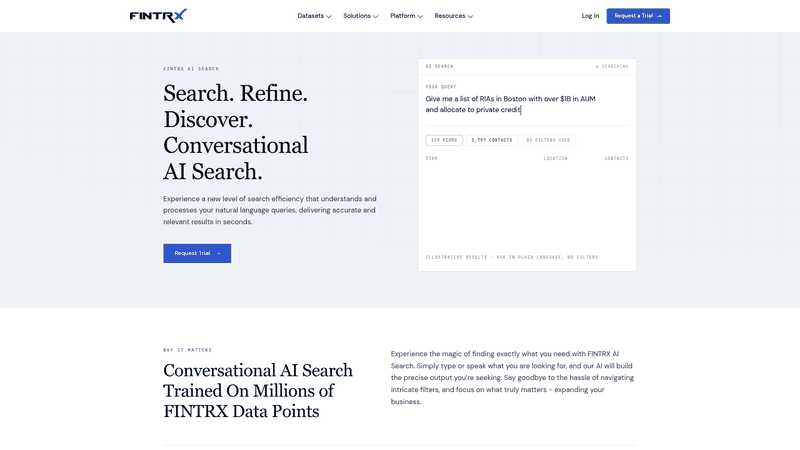Click the Why It Matters label
800x450 pixels.
click(187, 350)
